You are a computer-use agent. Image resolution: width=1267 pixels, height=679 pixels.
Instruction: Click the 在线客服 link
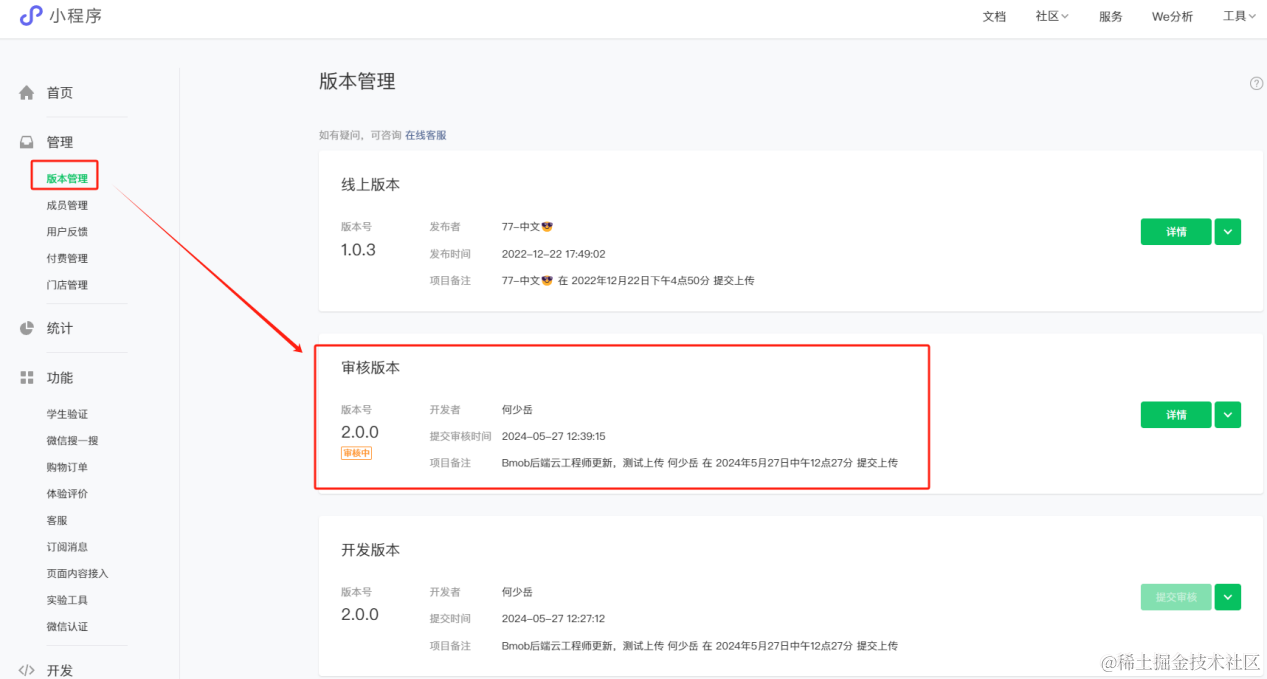(x=426, y=135)
